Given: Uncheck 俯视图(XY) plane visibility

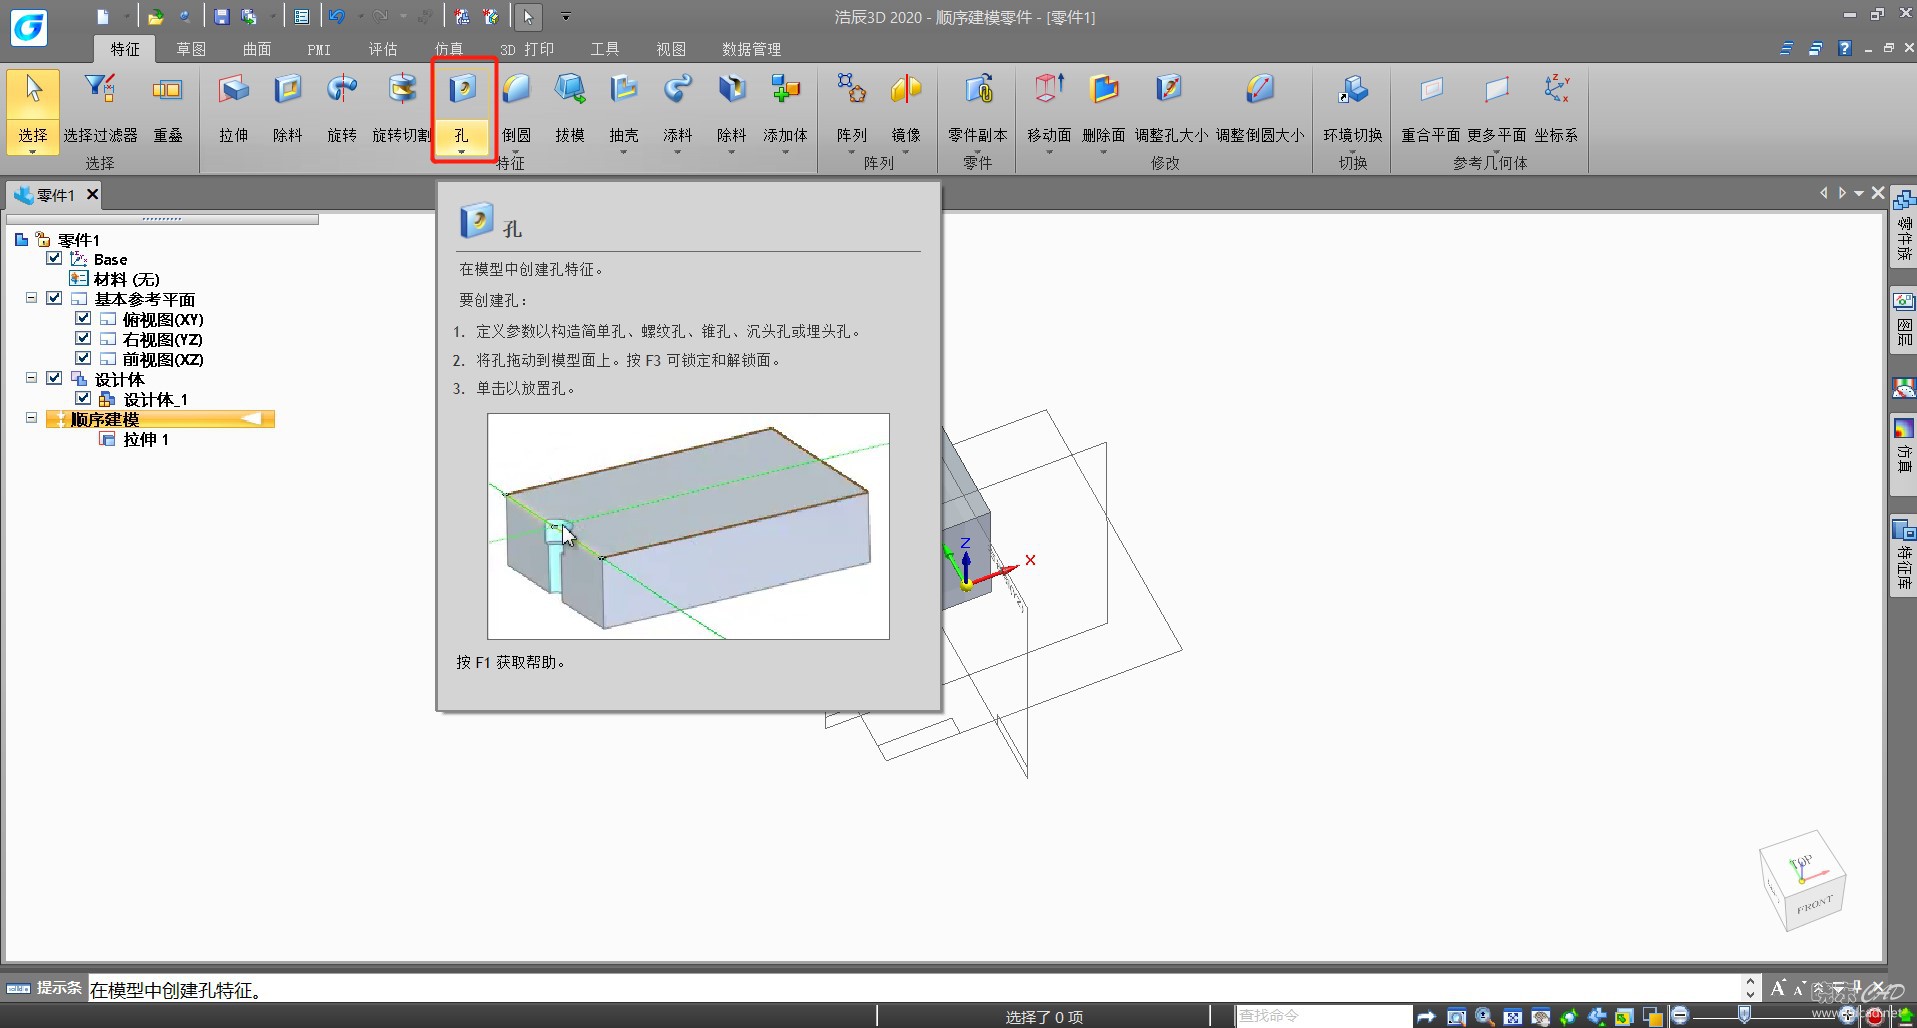Looking at the screenshot, I should pyautogui.click(x=83, y=318).
